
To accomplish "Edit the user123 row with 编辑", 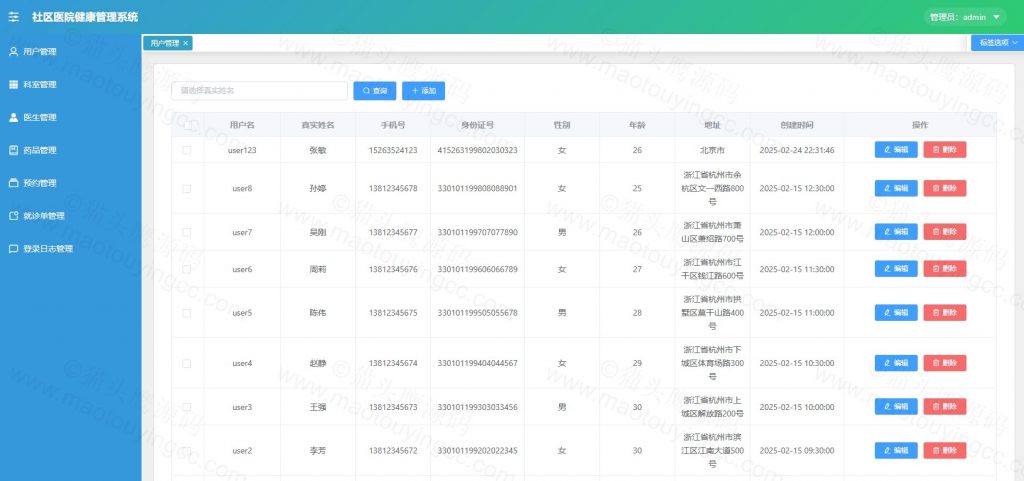I will coord(896,150).
